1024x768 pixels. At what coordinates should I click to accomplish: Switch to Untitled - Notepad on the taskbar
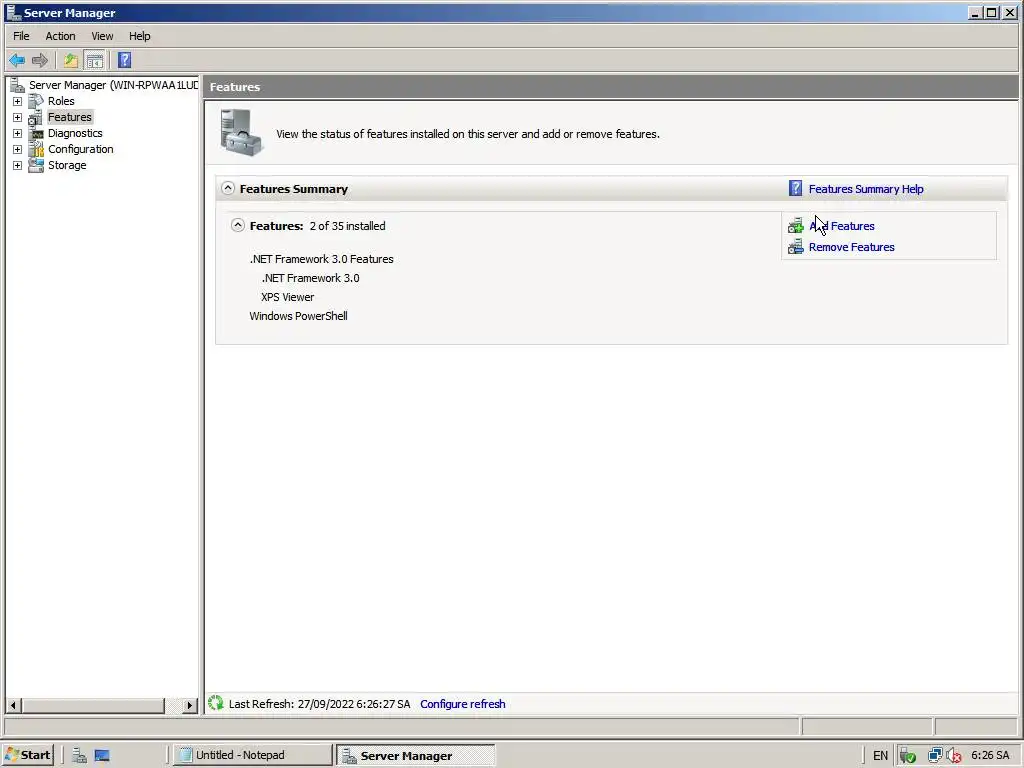[x=253, y=755]
